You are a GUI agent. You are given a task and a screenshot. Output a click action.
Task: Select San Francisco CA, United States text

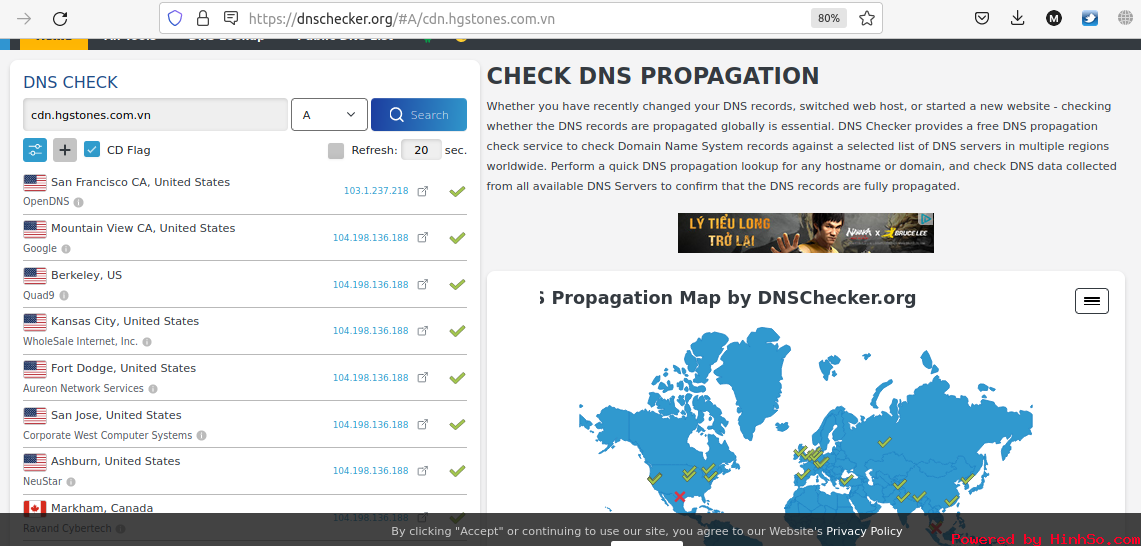click(140, 182)
